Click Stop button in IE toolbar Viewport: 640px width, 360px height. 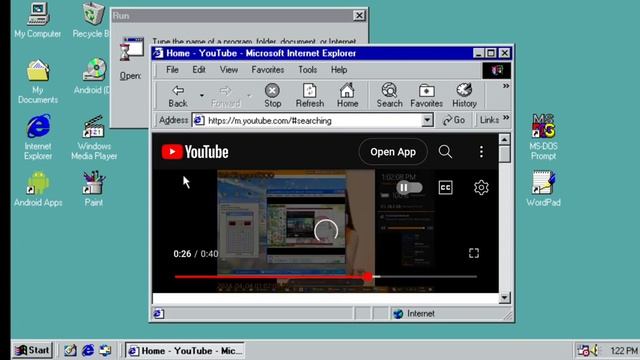[272, 96]
